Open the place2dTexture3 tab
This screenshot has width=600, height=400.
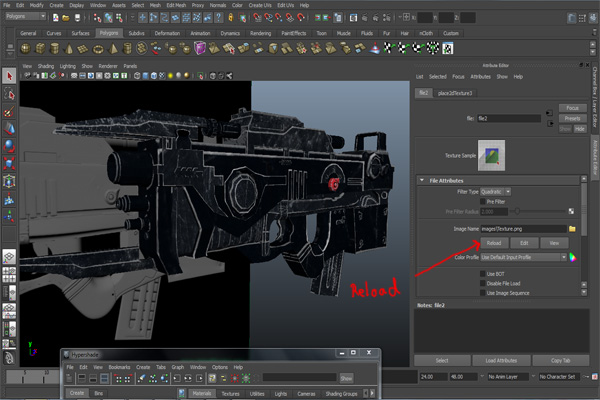pyautogui.click(x=455, y=93)
